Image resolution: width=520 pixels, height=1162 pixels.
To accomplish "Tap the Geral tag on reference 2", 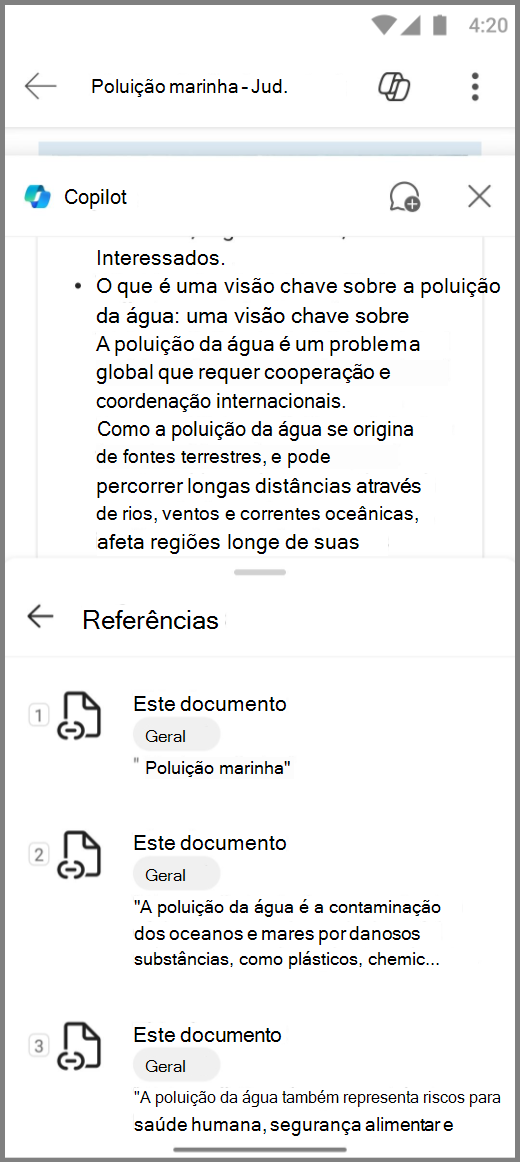I will (x=176, y=875).
